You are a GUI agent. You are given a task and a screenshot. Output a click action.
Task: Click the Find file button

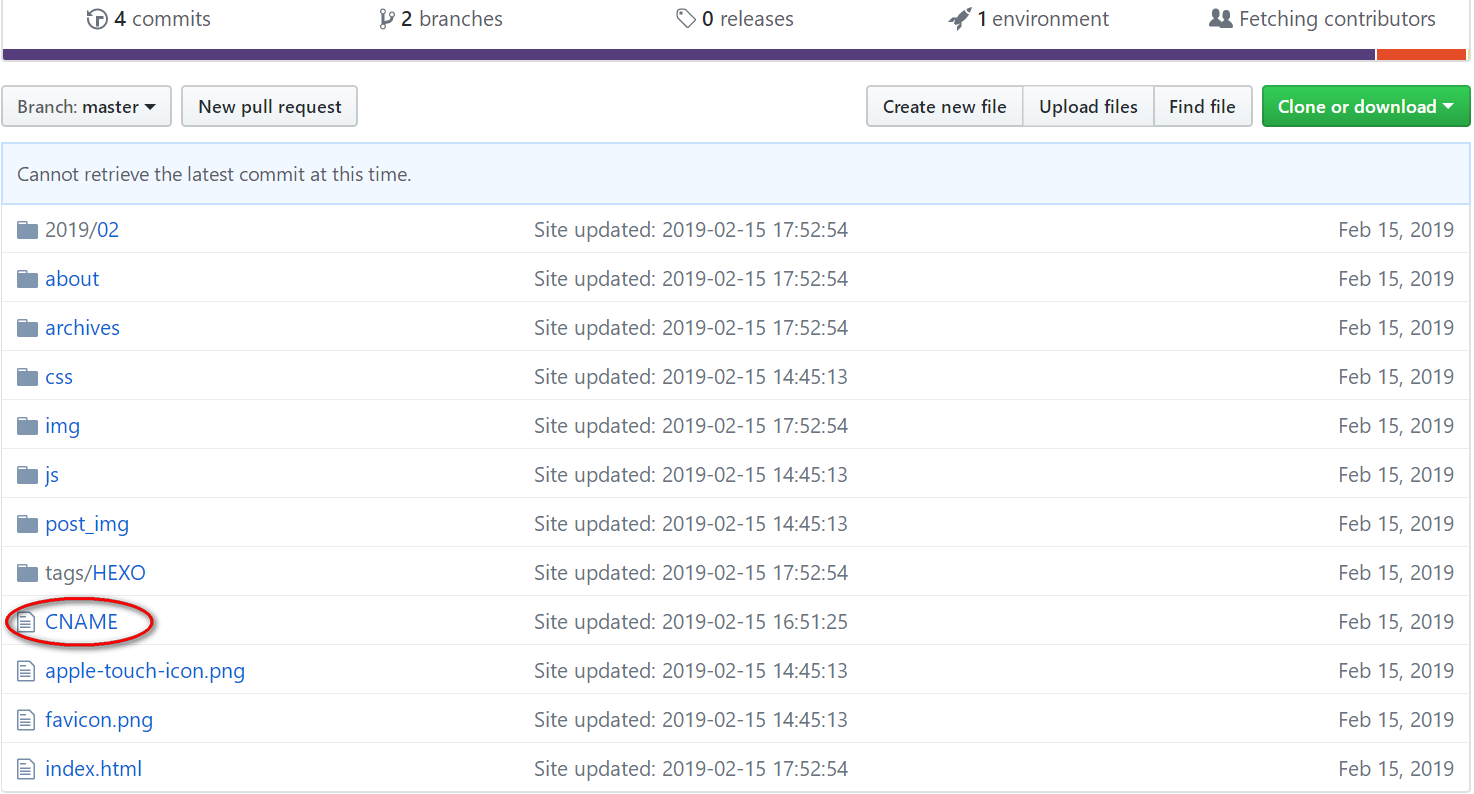(x=1203, y=106)
